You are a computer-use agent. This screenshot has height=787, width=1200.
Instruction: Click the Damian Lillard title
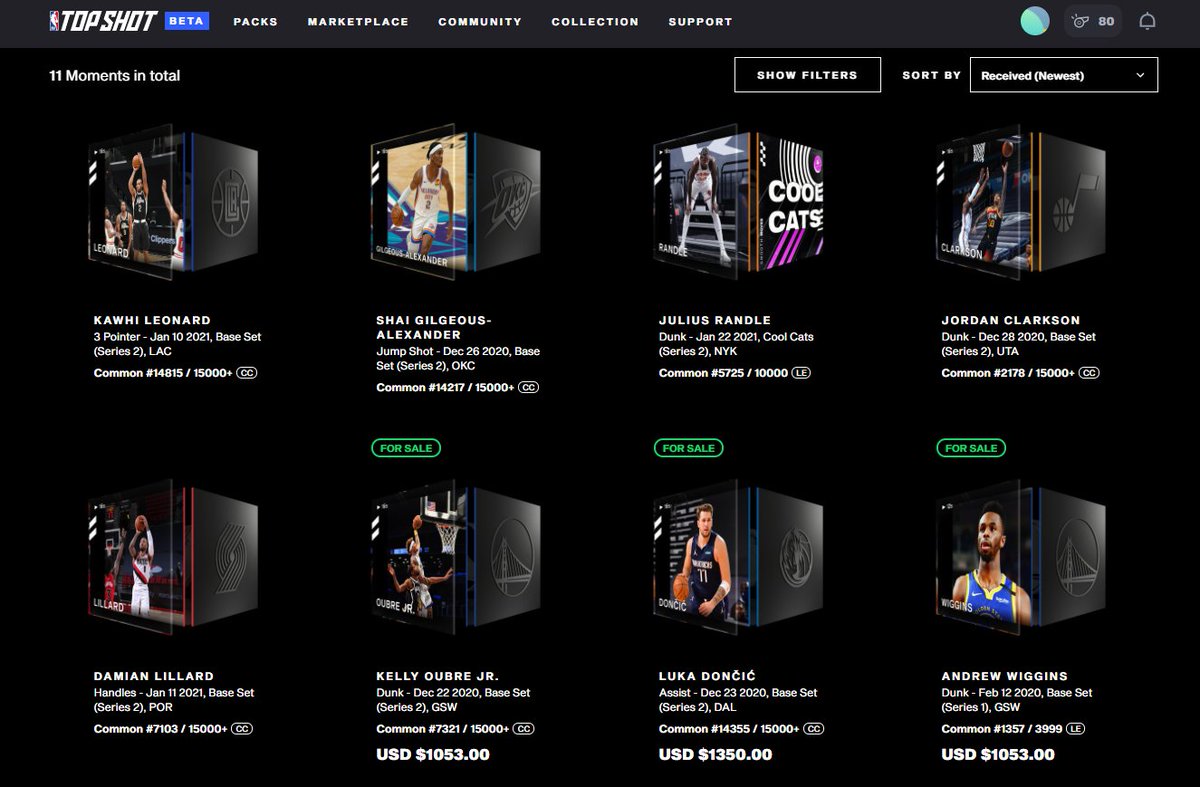pyautogui.click(x=154, y=676)
